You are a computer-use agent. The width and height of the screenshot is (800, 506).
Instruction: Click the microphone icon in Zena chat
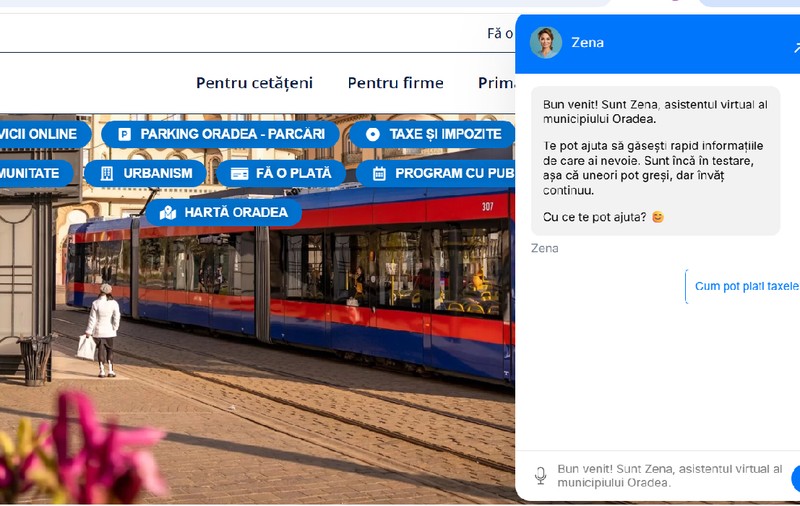coord(540,475)
